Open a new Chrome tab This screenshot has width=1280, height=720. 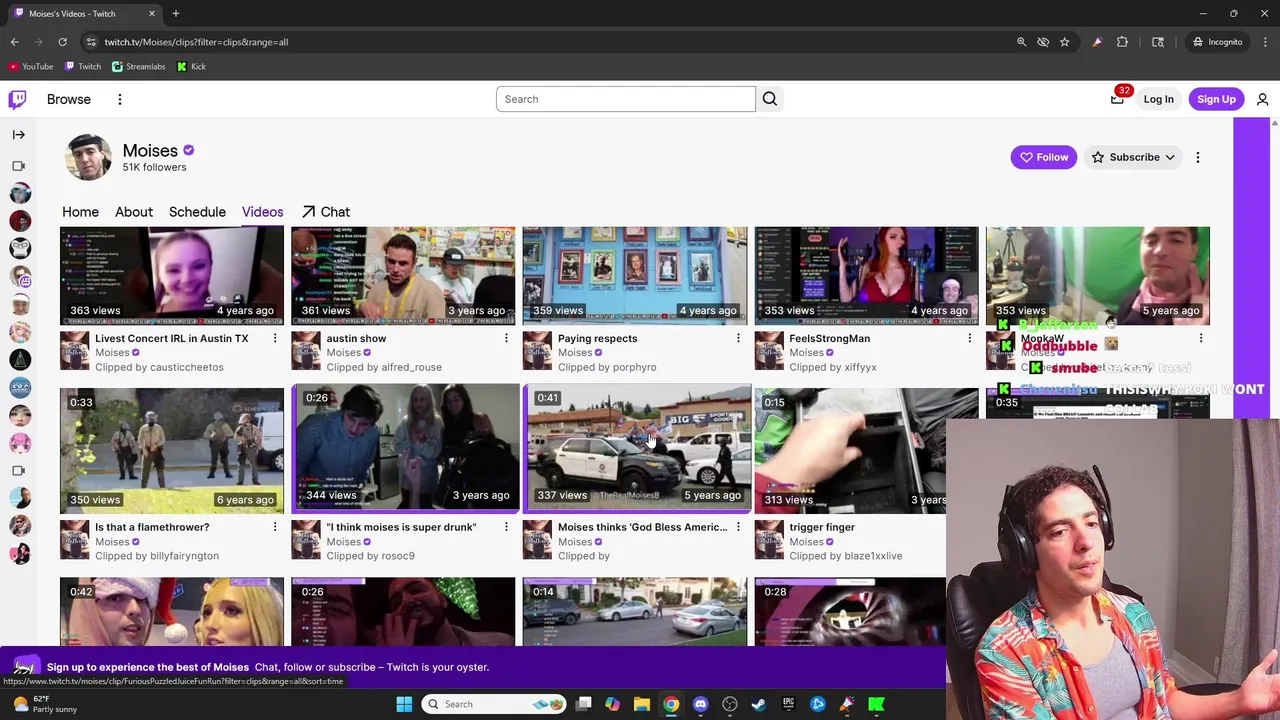(175, 14)
